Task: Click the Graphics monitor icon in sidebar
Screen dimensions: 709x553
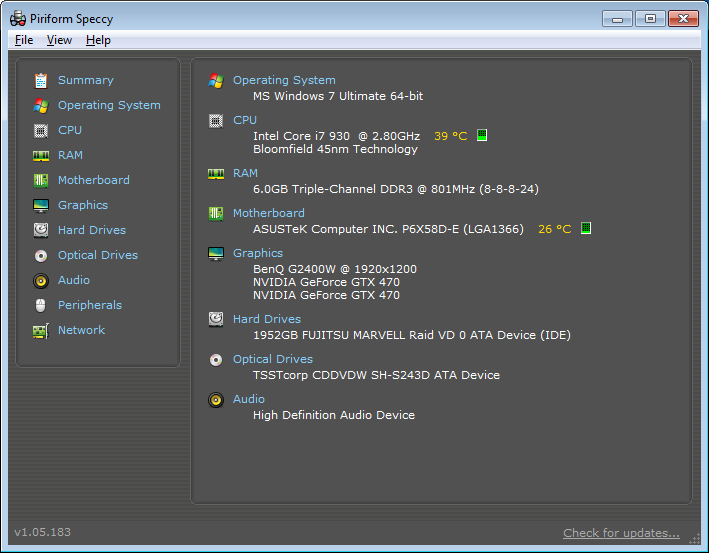Action: click(x=41, y=206)
